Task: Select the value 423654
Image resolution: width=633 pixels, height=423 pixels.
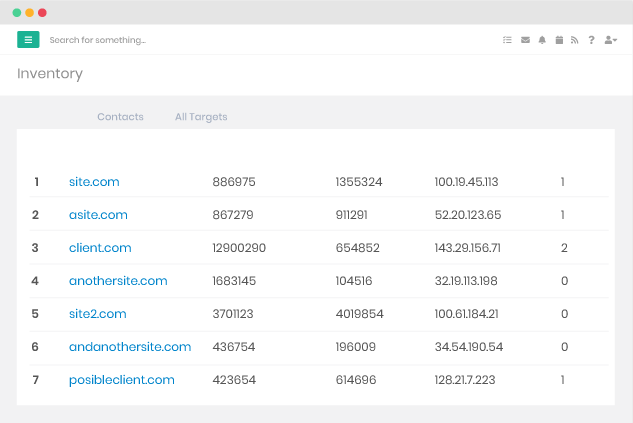Action: pos(234,381)
